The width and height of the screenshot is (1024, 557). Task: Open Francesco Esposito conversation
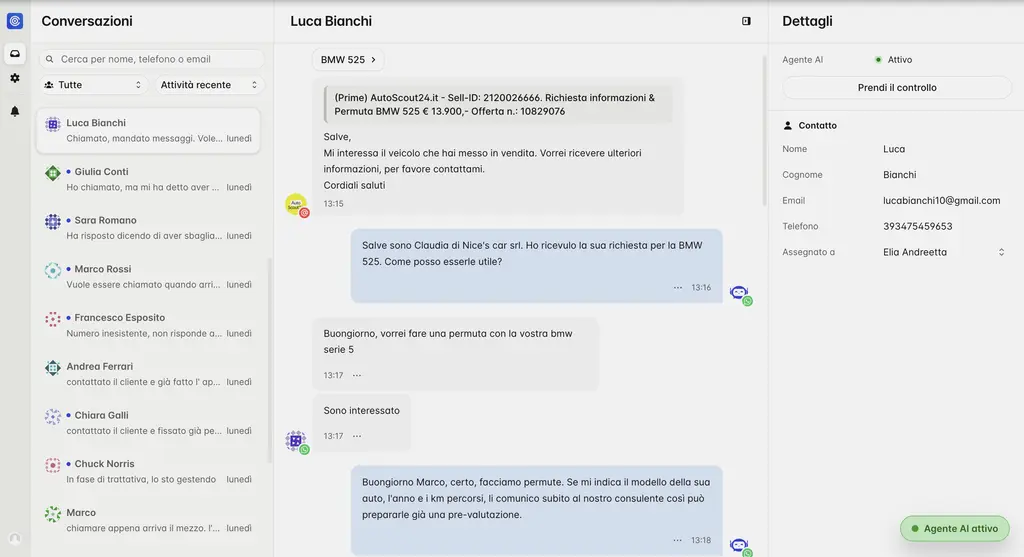point(148,325)
